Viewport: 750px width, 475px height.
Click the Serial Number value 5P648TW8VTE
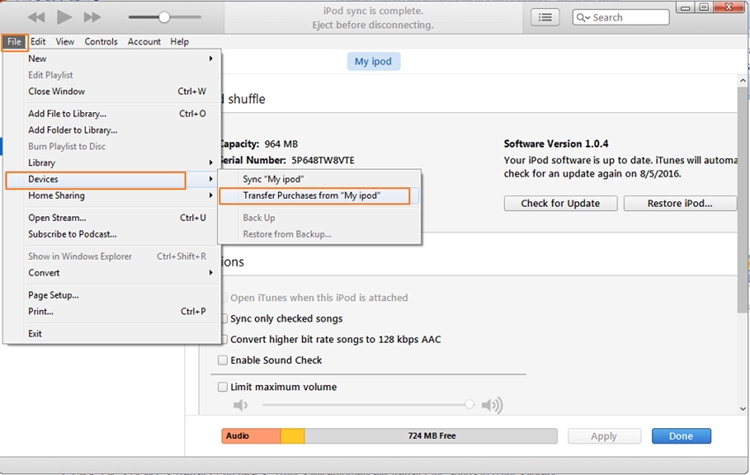[x=323, y=161]
